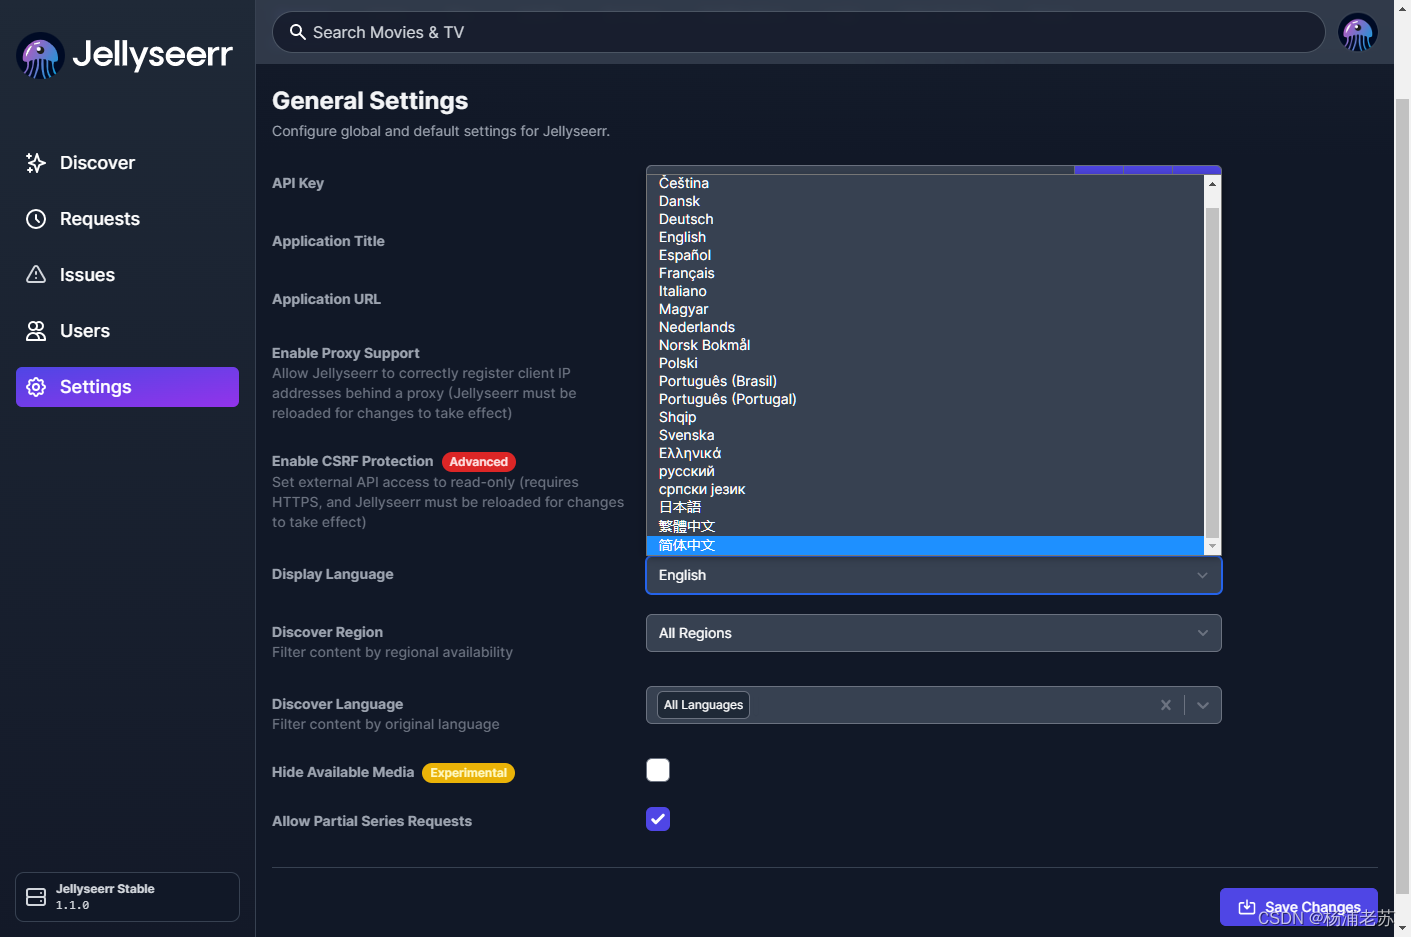This screenshot has width=1411, height=937.
Task: Focus the Search Movies & TV field
Action: [798, 32]
